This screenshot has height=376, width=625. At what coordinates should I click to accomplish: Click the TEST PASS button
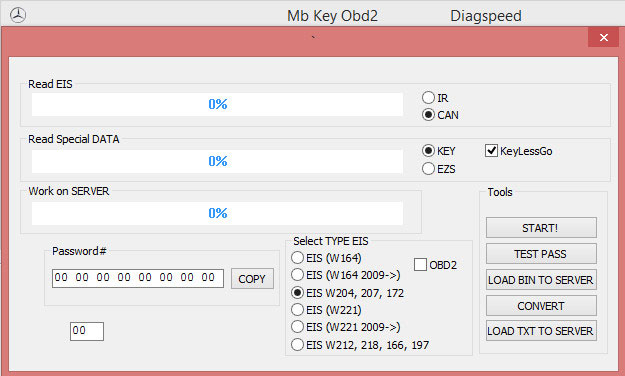[x=541, y=254]
